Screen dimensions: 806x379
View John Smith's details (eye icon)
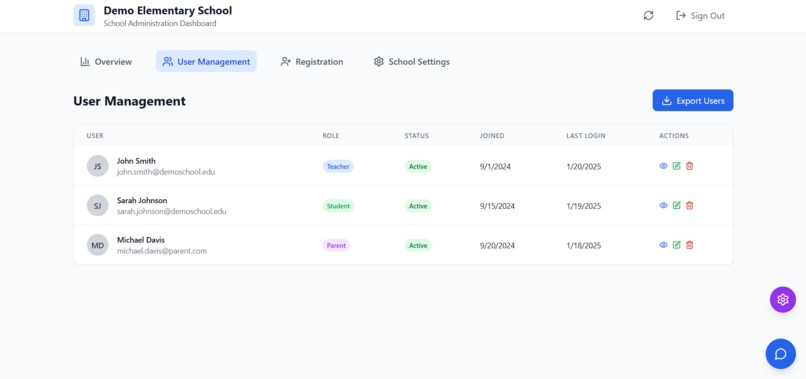[664, 166]
